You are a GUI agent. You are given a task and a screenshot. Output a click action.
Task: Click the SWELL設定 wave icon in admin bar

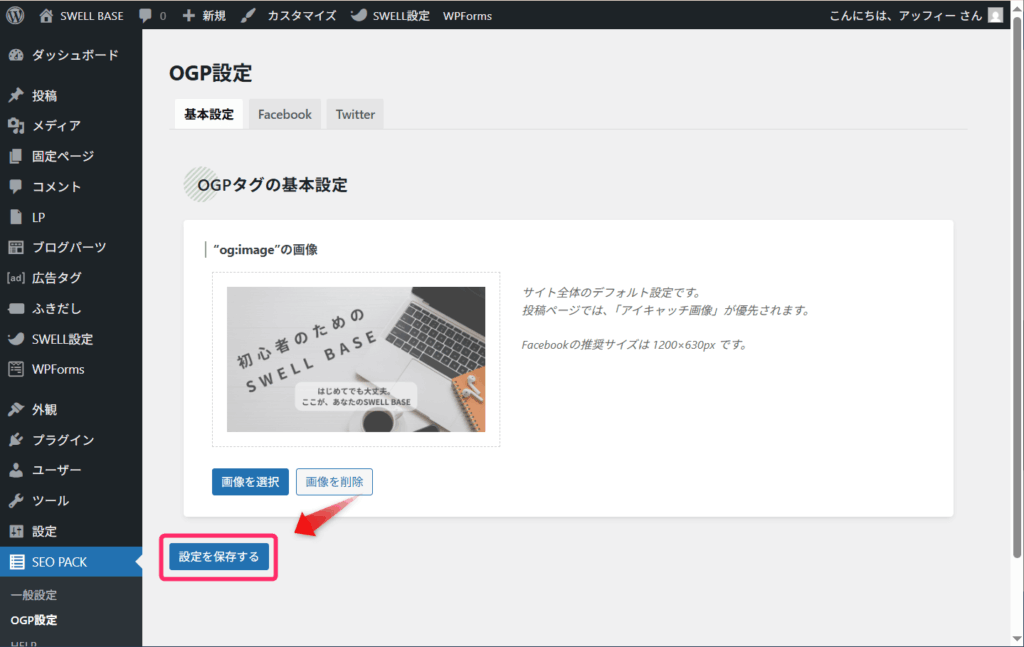pos(359,15)
